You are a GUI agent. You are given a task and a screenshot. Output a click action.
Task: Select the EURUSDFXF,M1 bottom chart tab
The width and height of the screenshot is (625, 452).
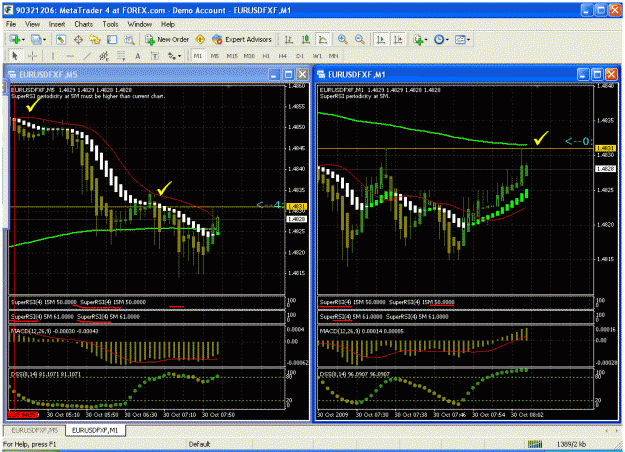coord(95,430)
